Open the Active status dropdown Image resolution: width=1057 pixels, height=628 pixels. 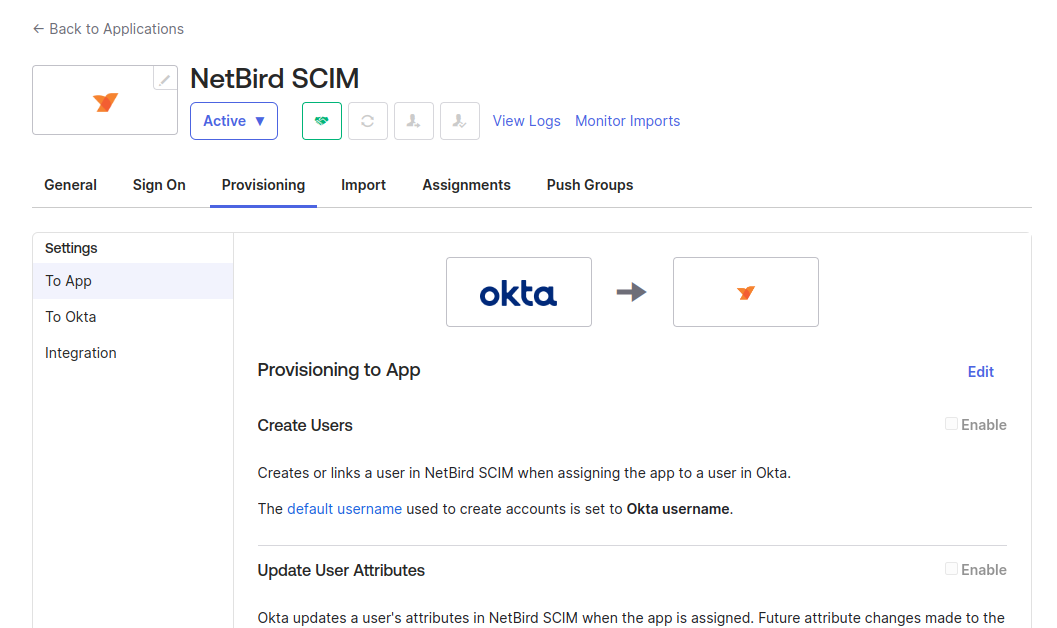[234, 121]
